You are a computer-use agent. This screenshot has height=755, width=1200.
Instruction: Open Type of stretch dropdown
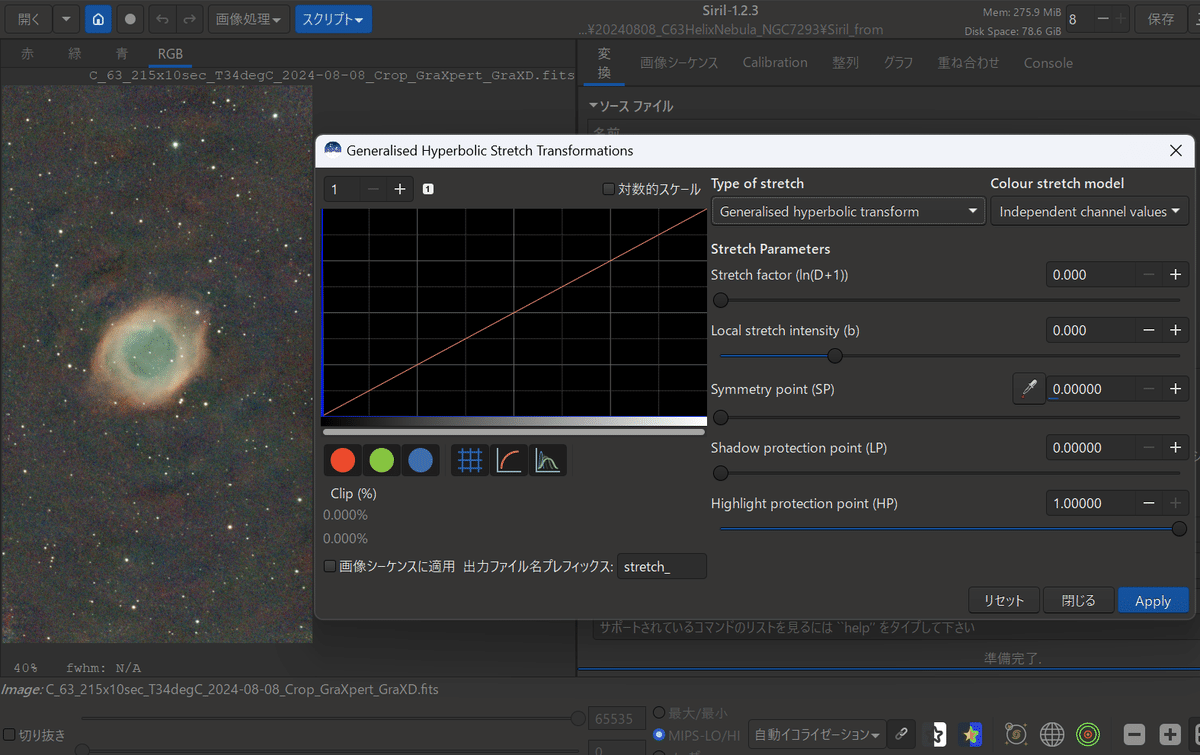[848, 212]
